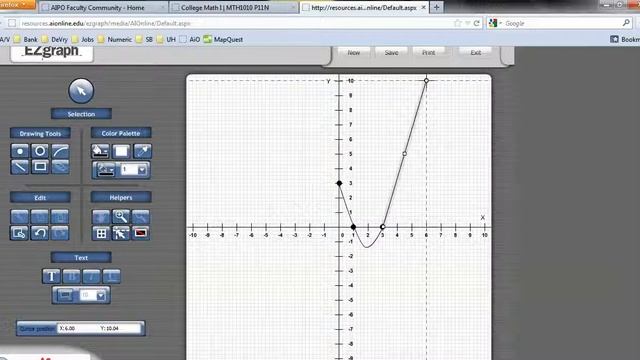This screenshot has width=640, height=360.
Task: Open the Bank bookmark folder
Action: pos(26,40)
